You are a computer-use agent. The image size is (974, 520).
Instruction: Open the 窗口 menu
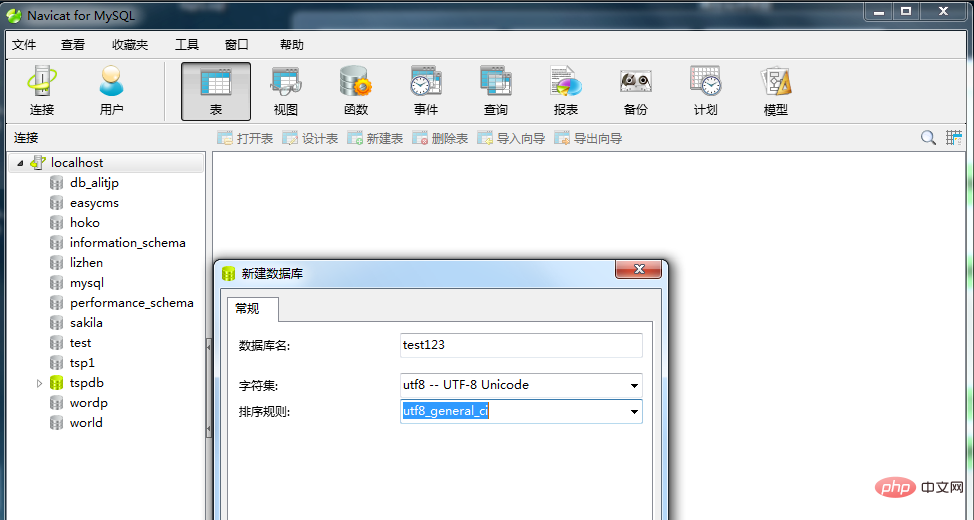pos(237,45)
